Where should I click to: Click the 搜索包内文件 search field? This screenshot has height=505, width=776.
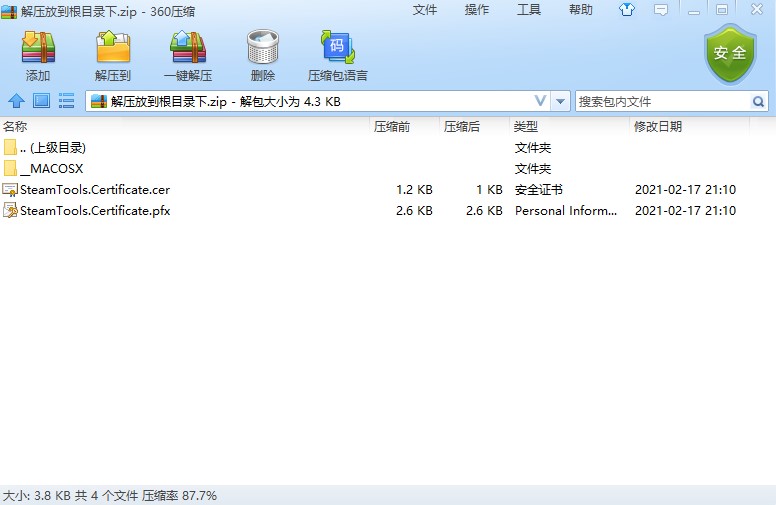pos(663,102)
